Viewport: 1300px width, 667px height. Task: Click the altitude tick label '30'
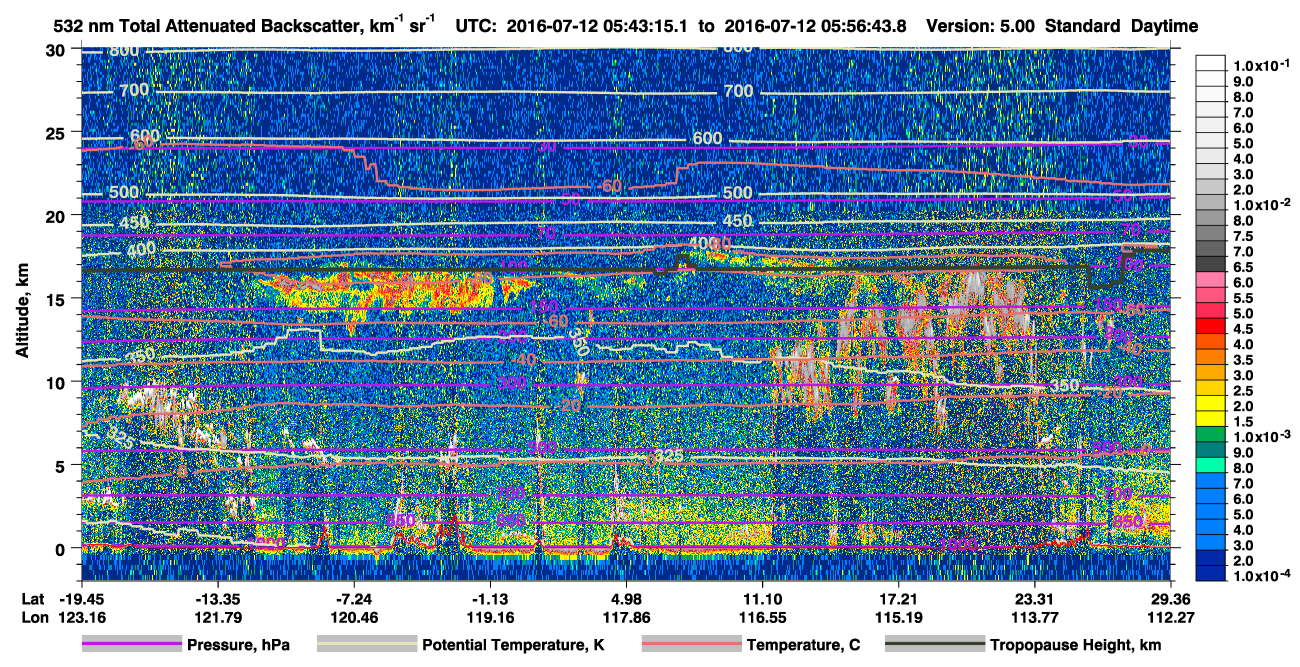point(57,50)
